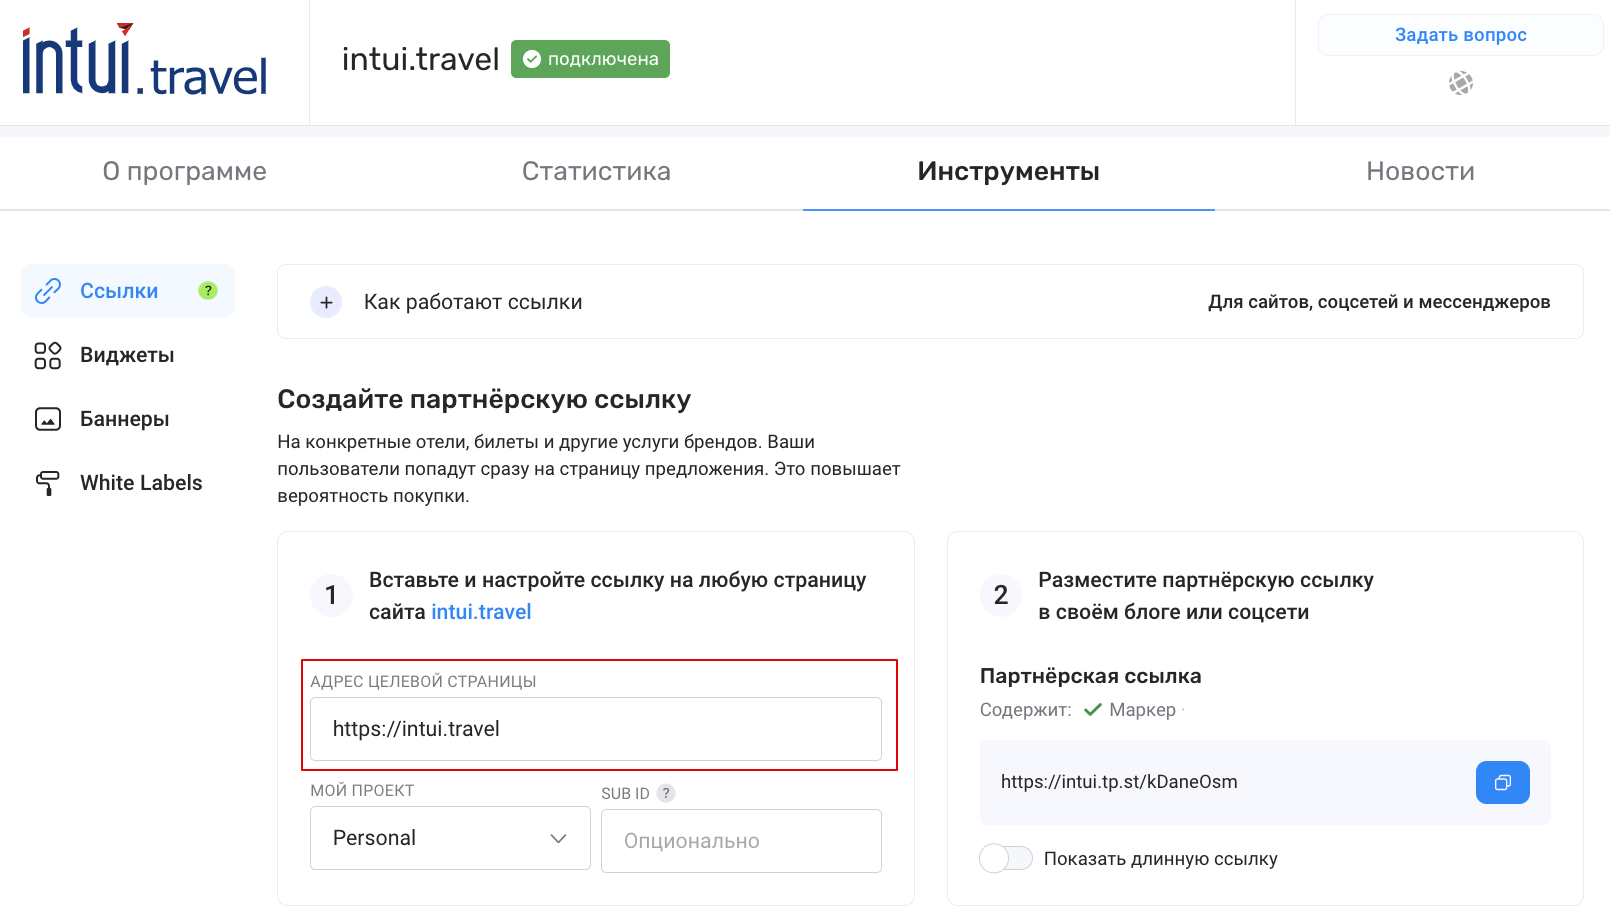Click the banners image icon

48,419
